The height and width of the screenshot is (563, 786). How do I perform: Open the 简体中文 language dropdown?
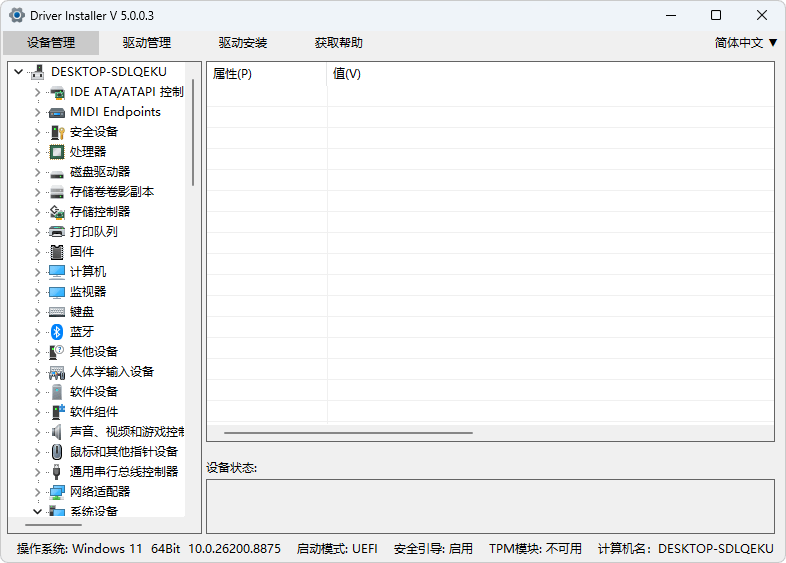pyautogui.click(x=746, y=43)
